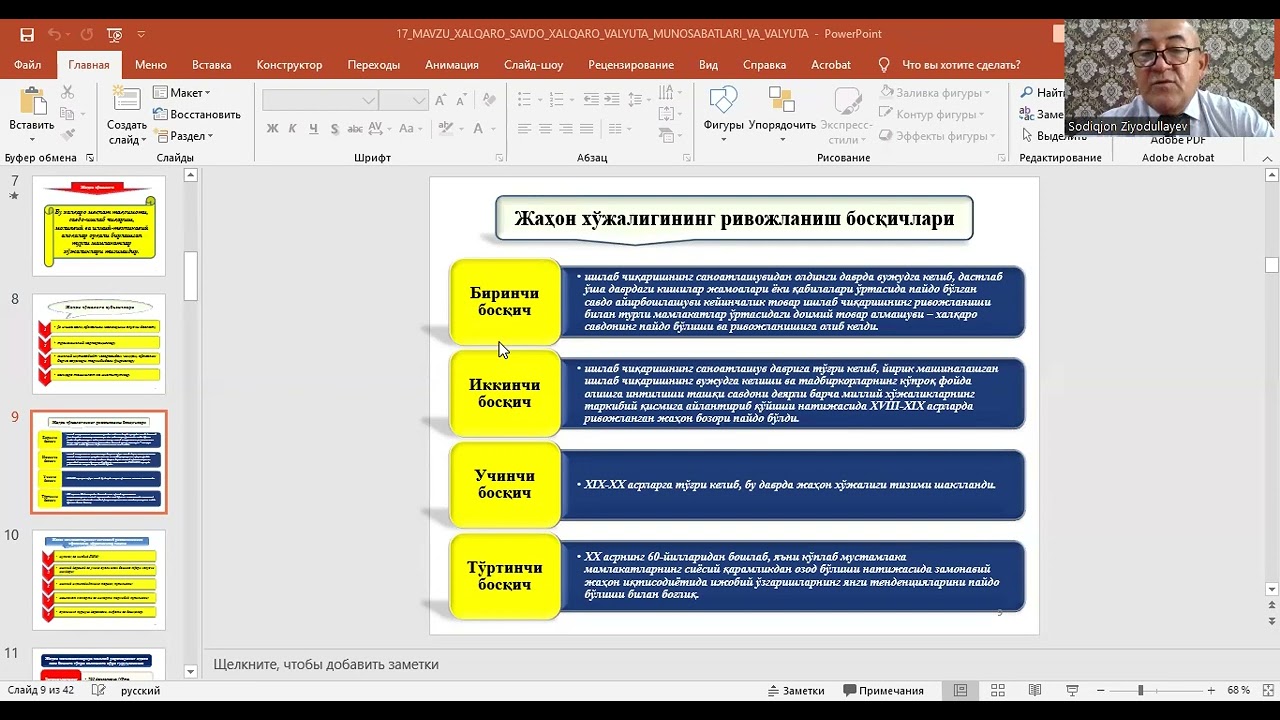This screenshot has height=720, width=1280.
Task: Toggle bold Ж formatting
Action: click(272, 129)
